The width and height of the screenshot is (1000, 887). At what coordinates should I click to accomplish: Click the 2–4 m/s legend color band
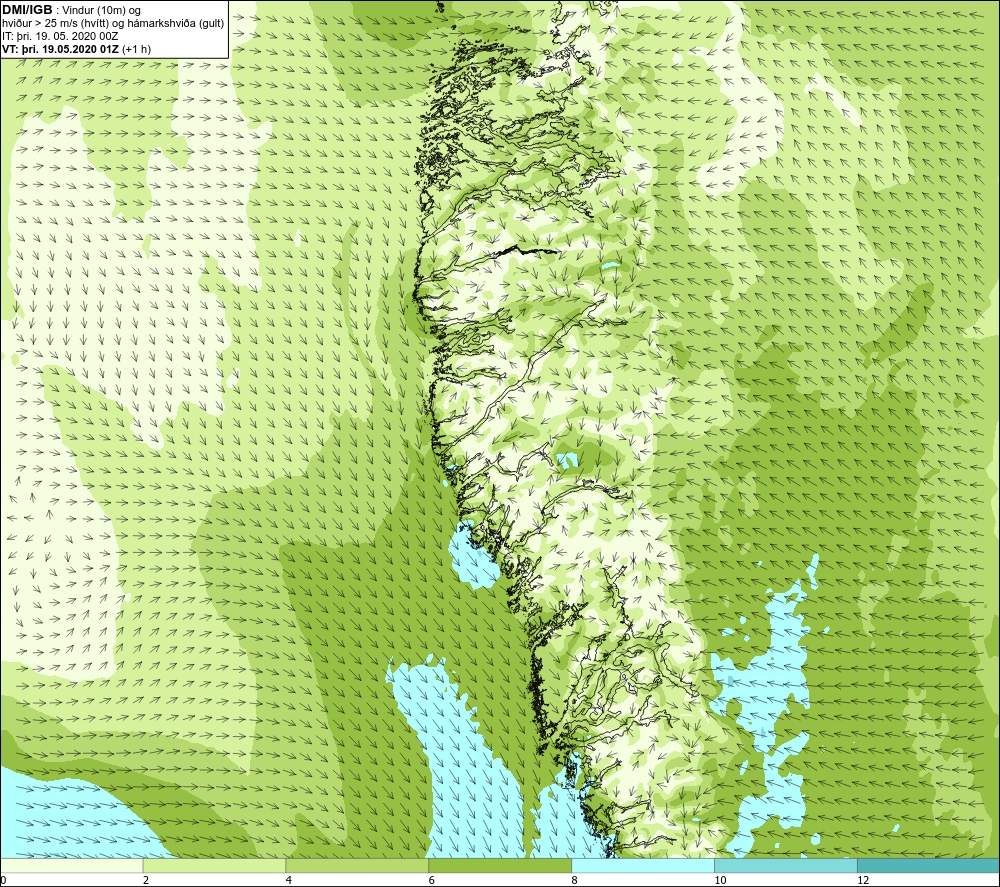click(214, 865)
